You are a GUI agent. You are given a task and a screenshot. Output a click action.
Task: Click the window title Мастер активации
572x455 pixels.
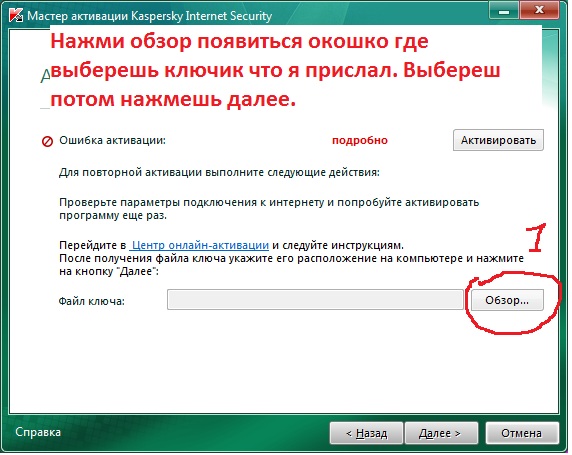(150, 16)
